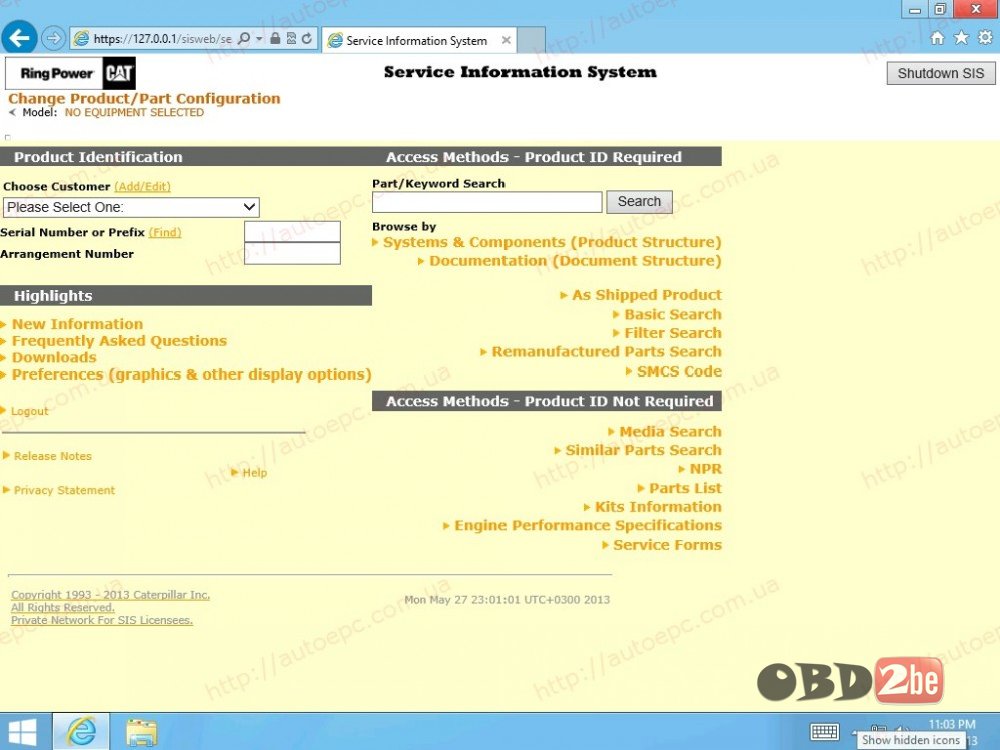Open the Kits Information link
Screen dimensions: 1000x750
(x=658, y=507)
